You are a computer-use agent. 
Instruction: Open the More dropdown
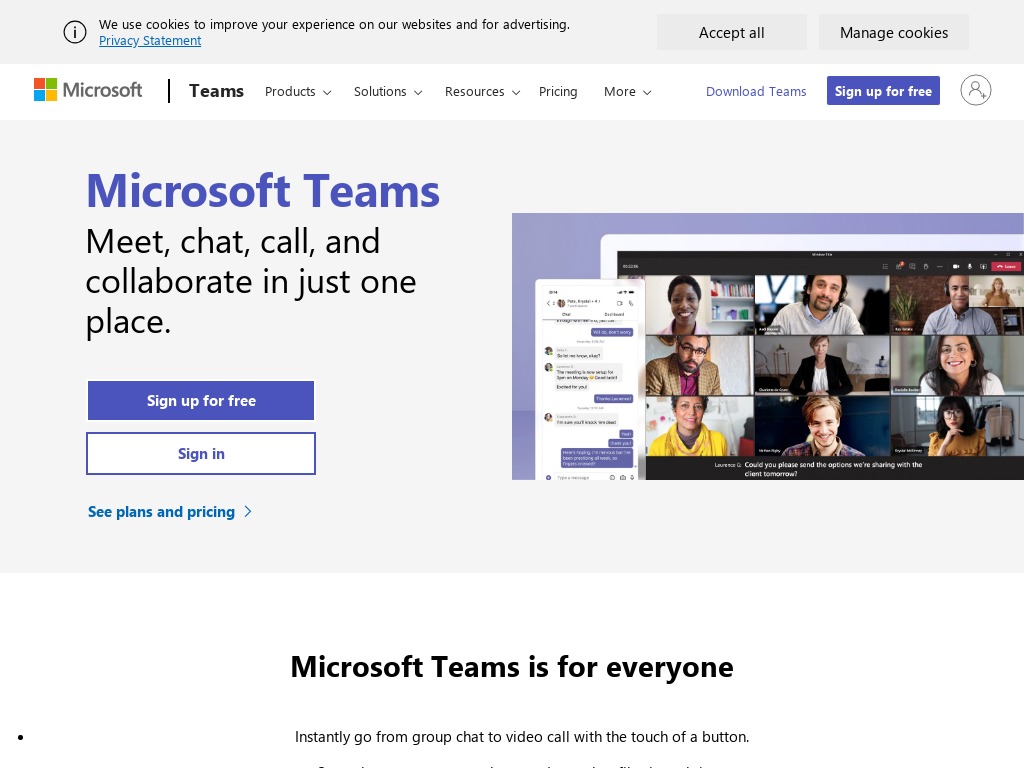[627, 91]
